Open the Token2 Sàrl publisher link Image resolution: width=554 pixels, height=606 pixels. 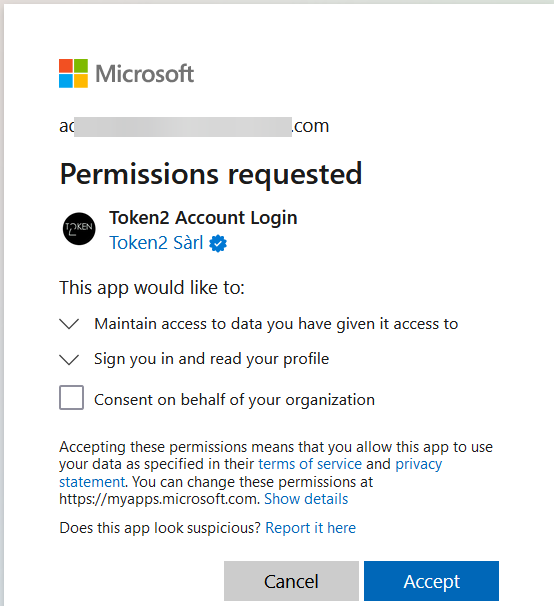pyautogui.click(x=156, y=243)
